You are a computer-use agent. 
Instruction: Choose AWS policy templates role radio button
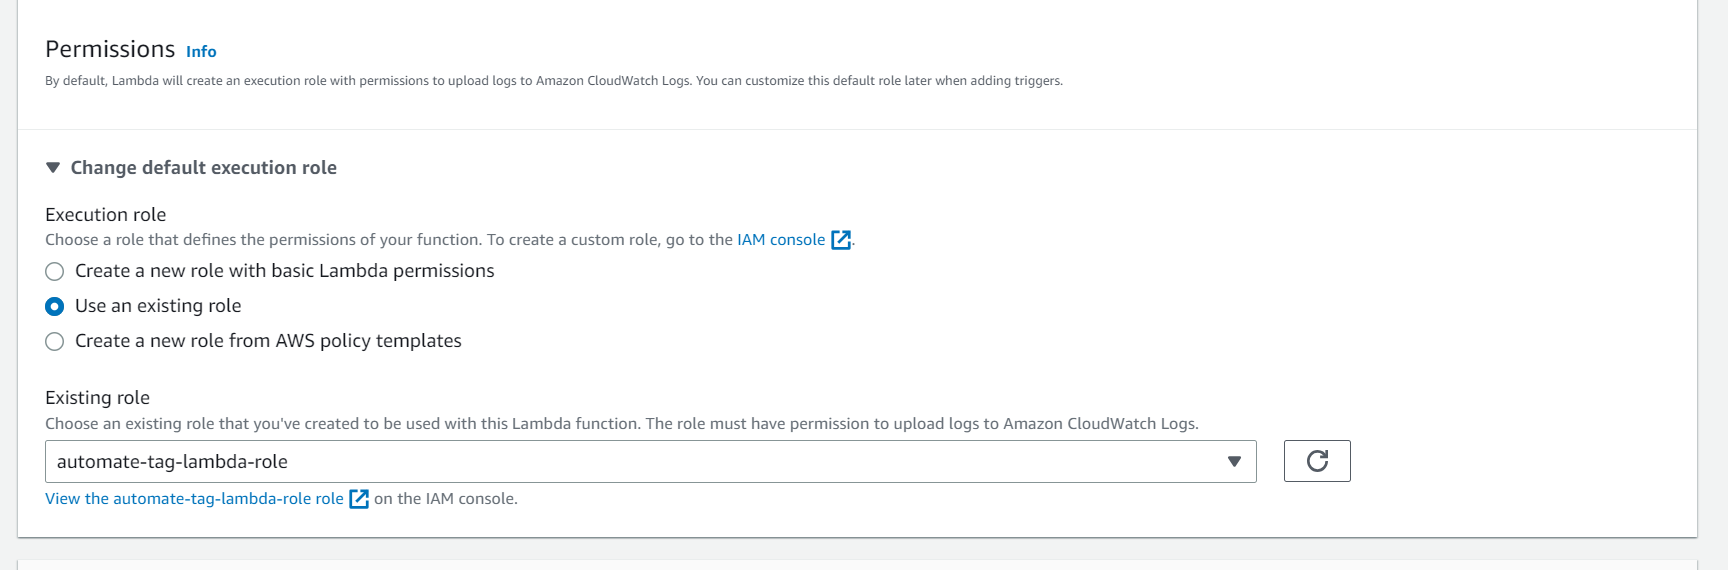coord(55,342)
